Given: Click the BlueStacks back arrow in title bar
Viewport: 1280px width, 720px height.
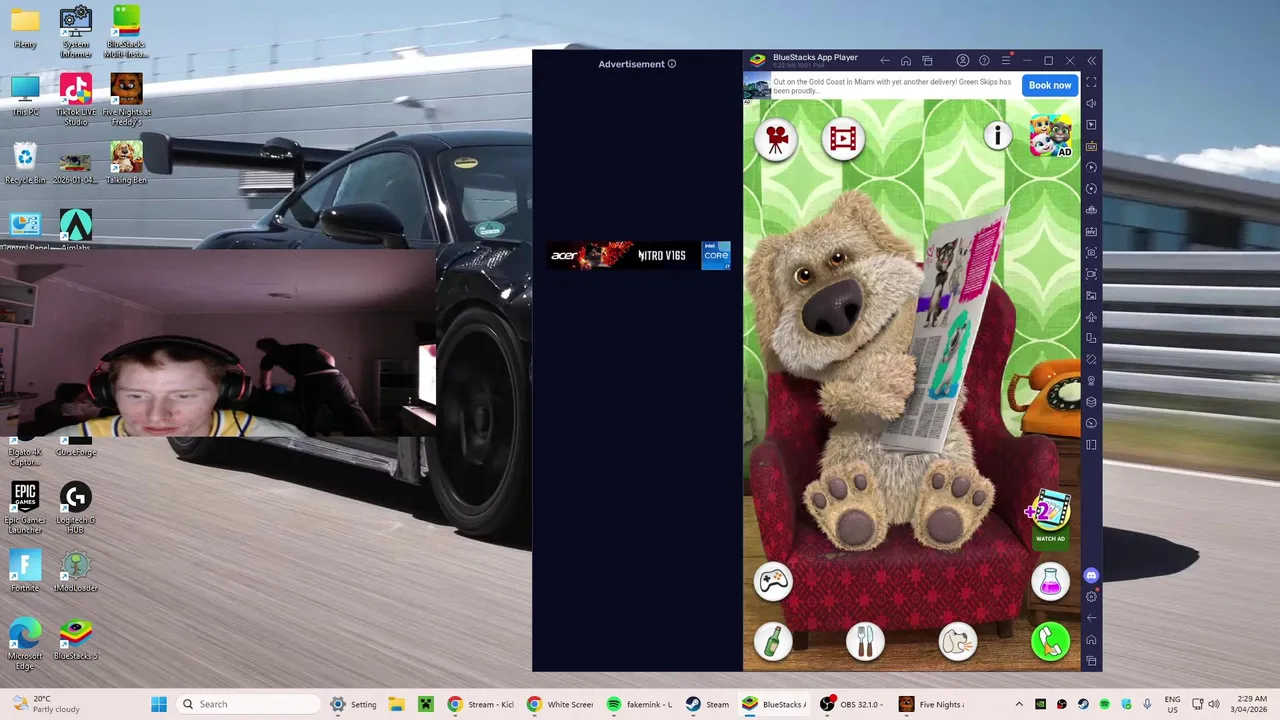Looking at the screenshot, I should [884, 61].
